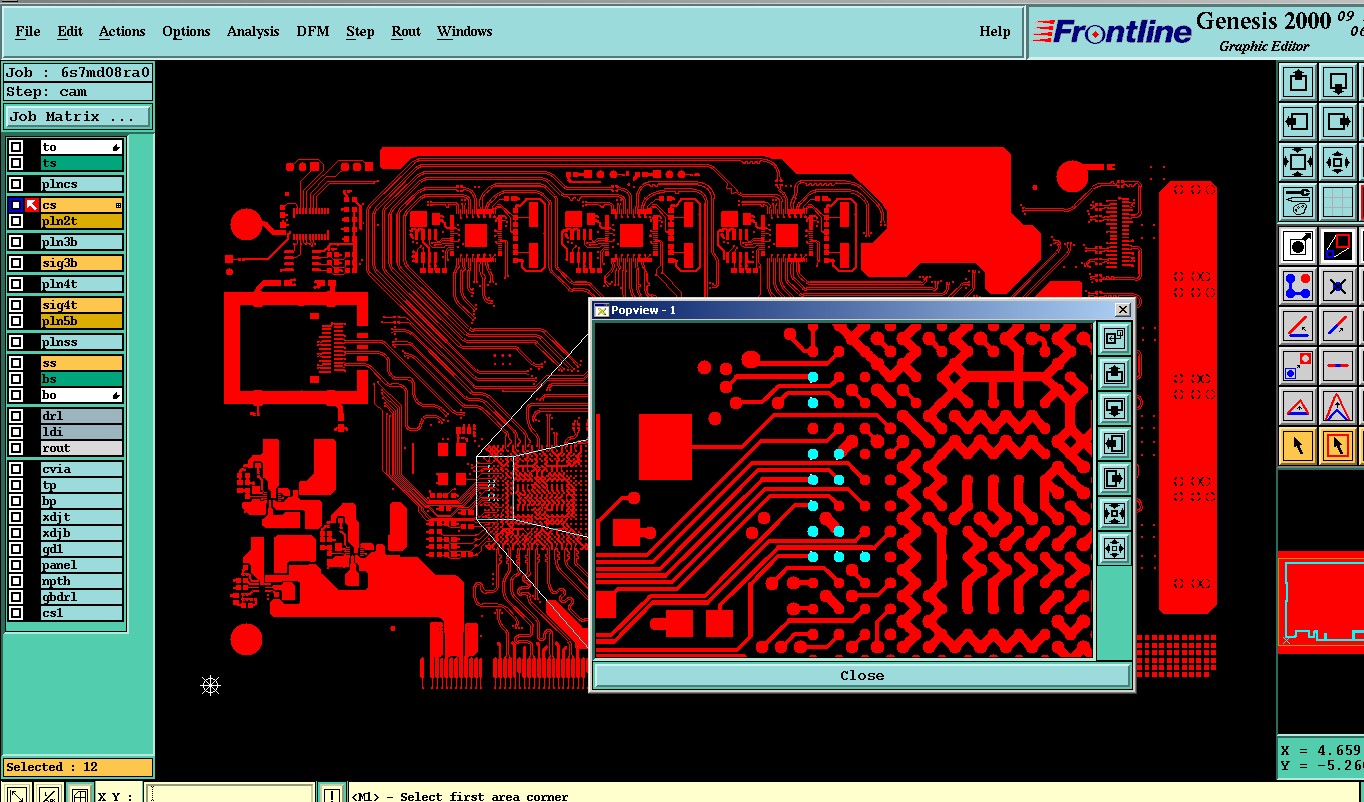
Task: Click pan right icon in Popview window
Action: click(1114, 479)
